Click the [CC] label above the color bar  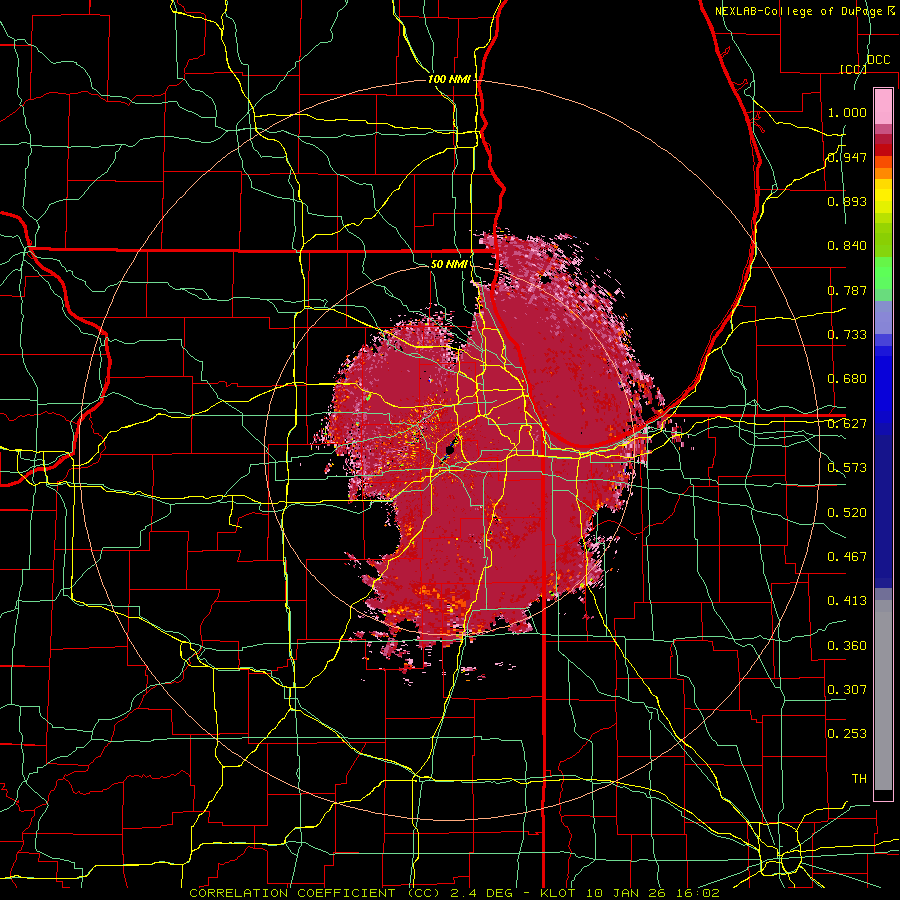coord(853,69)
